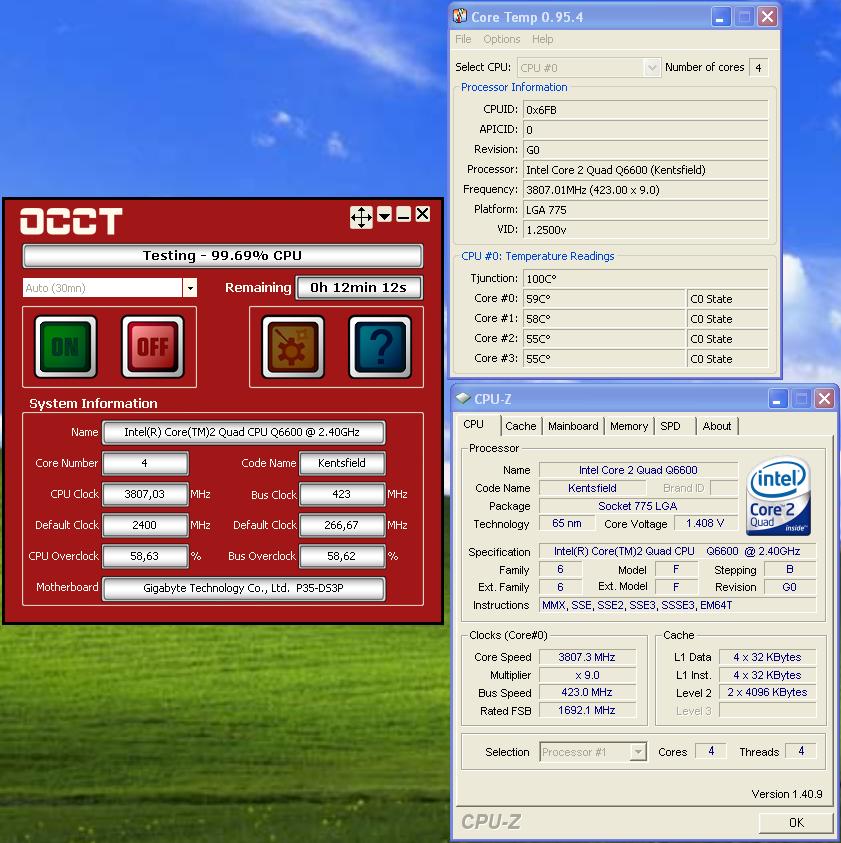Open Core Temp Help menu

coord(543,39)
